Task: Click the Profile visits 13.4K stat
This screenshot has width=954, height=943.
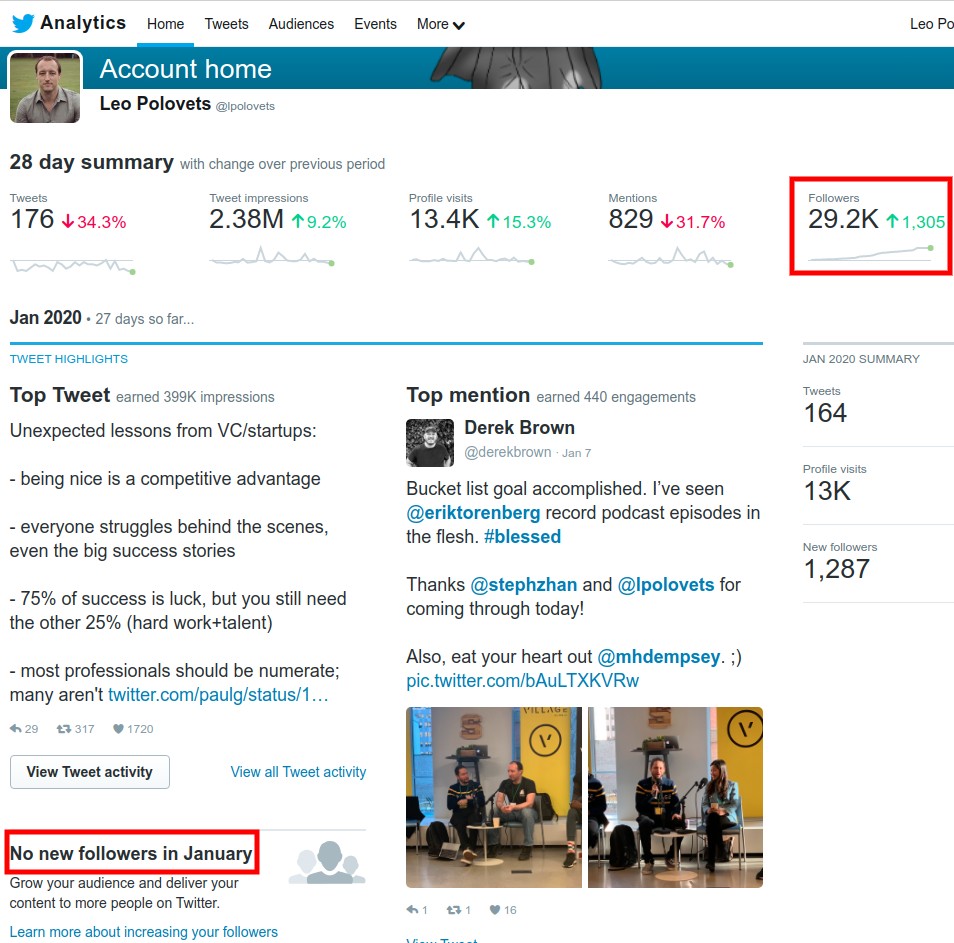Action: click(x=444, y=219)
